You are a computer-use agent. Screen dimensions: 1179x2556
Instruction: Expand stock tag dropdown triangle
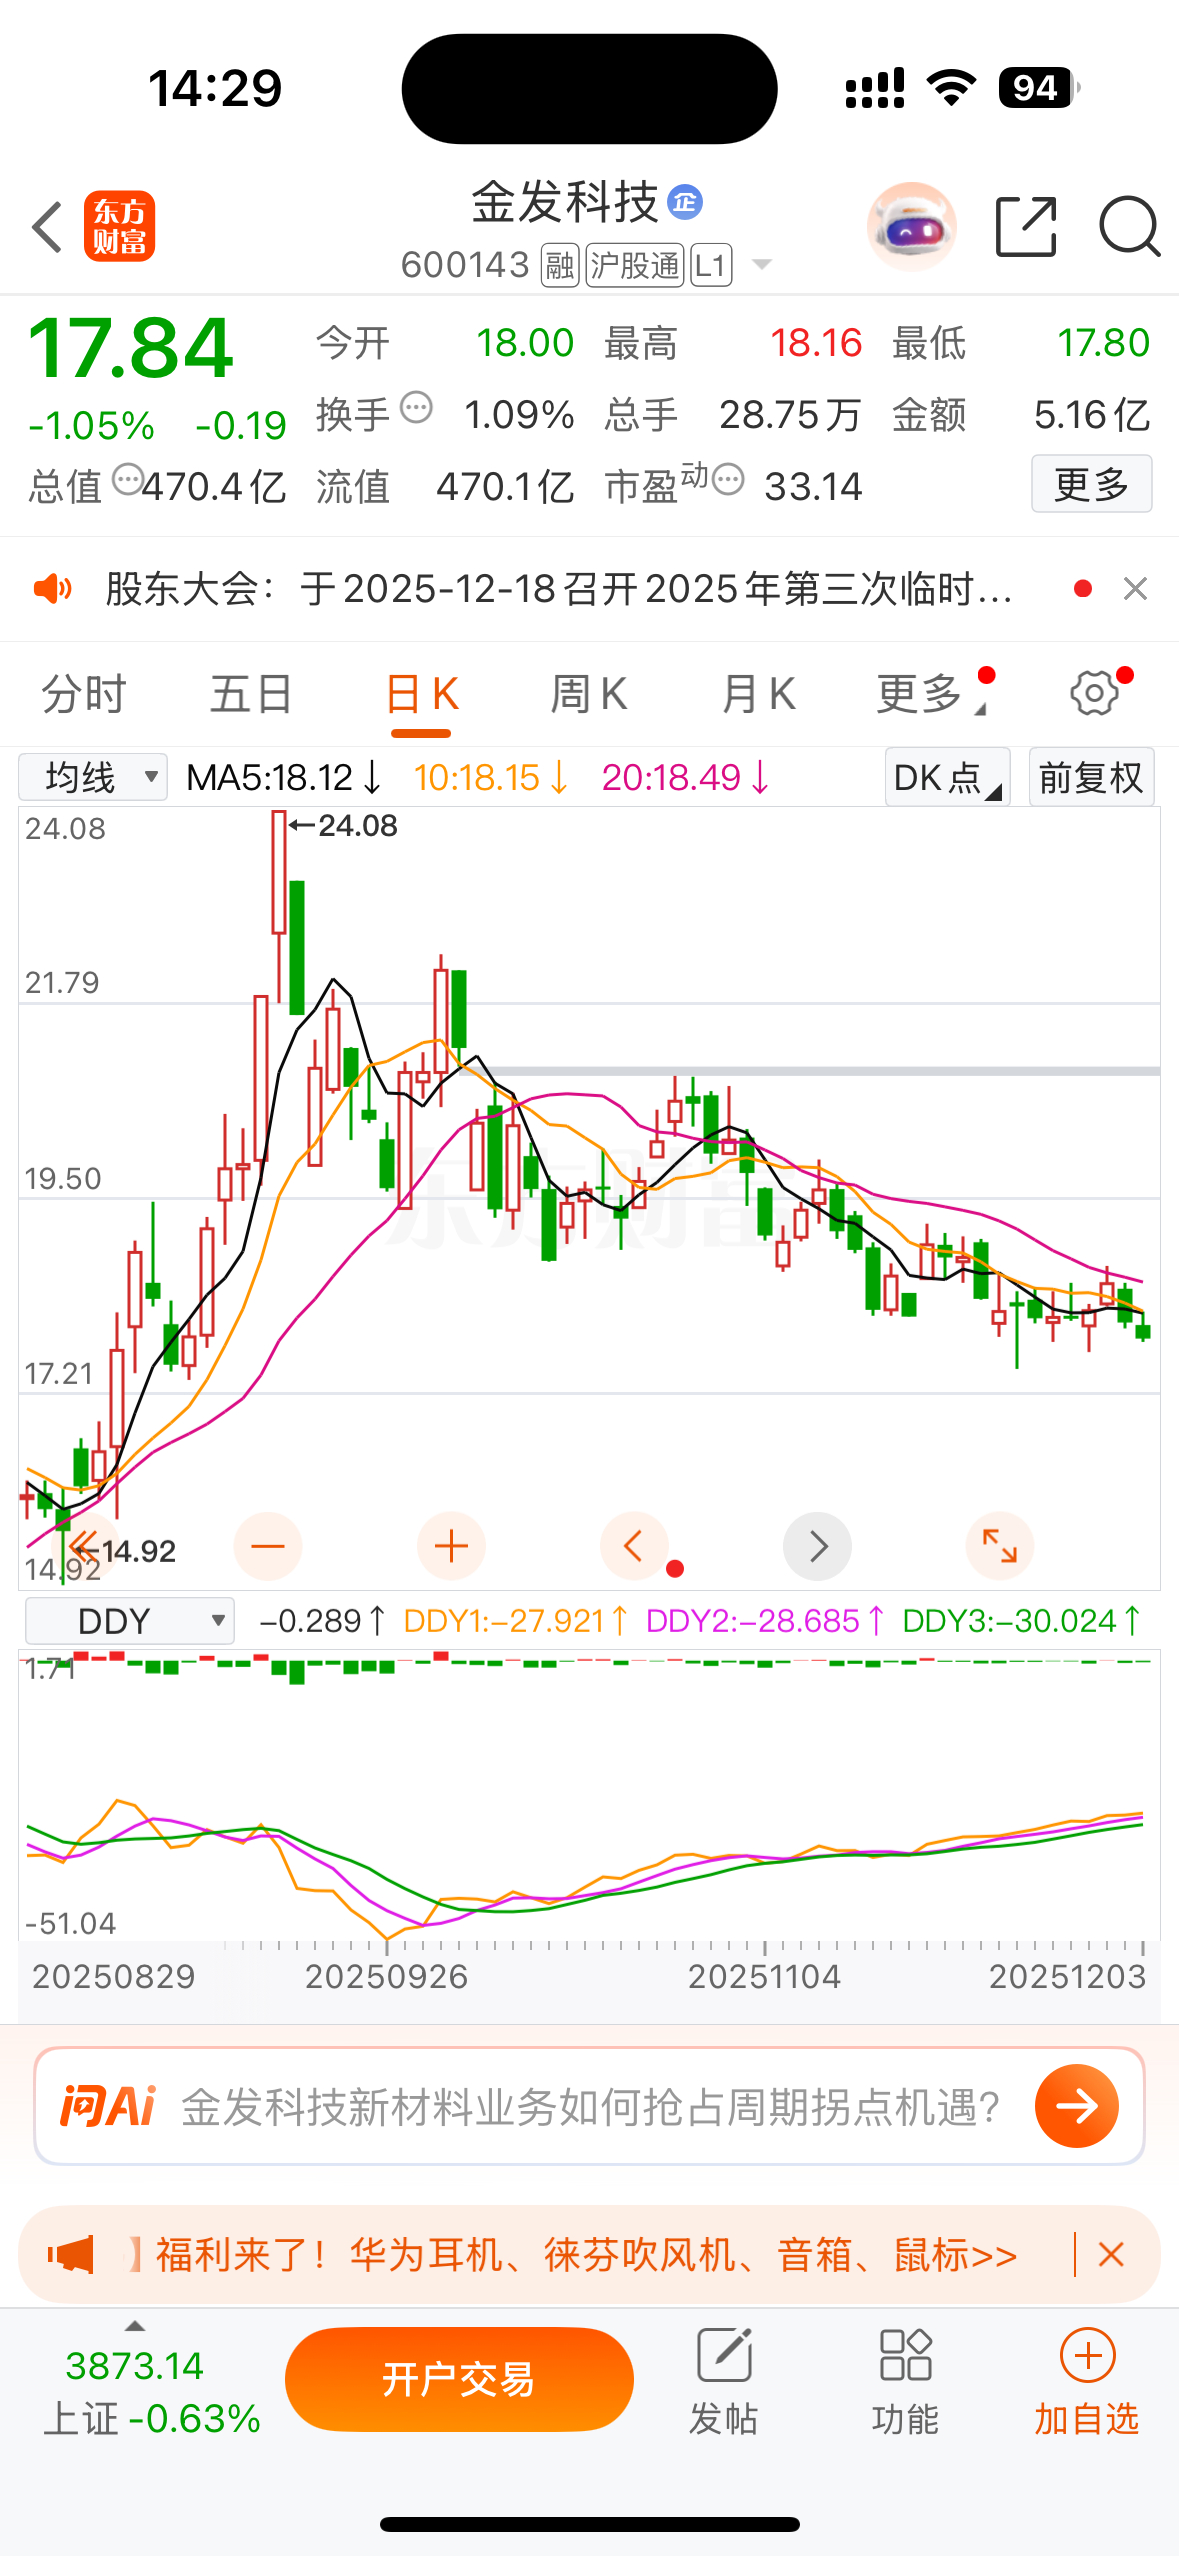pyautogui.click(x=762, y=265)
